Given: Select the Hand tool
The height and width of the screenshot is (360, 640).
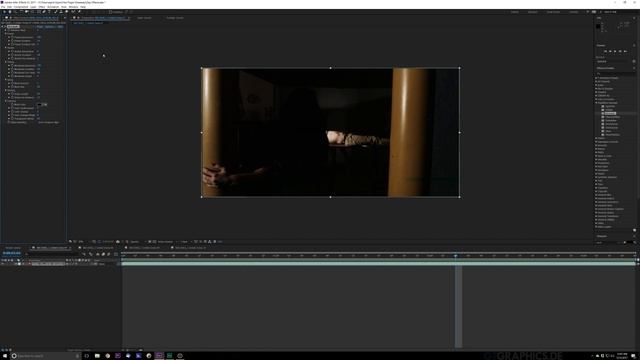Looking at the screenshot, I should point(10,12).
